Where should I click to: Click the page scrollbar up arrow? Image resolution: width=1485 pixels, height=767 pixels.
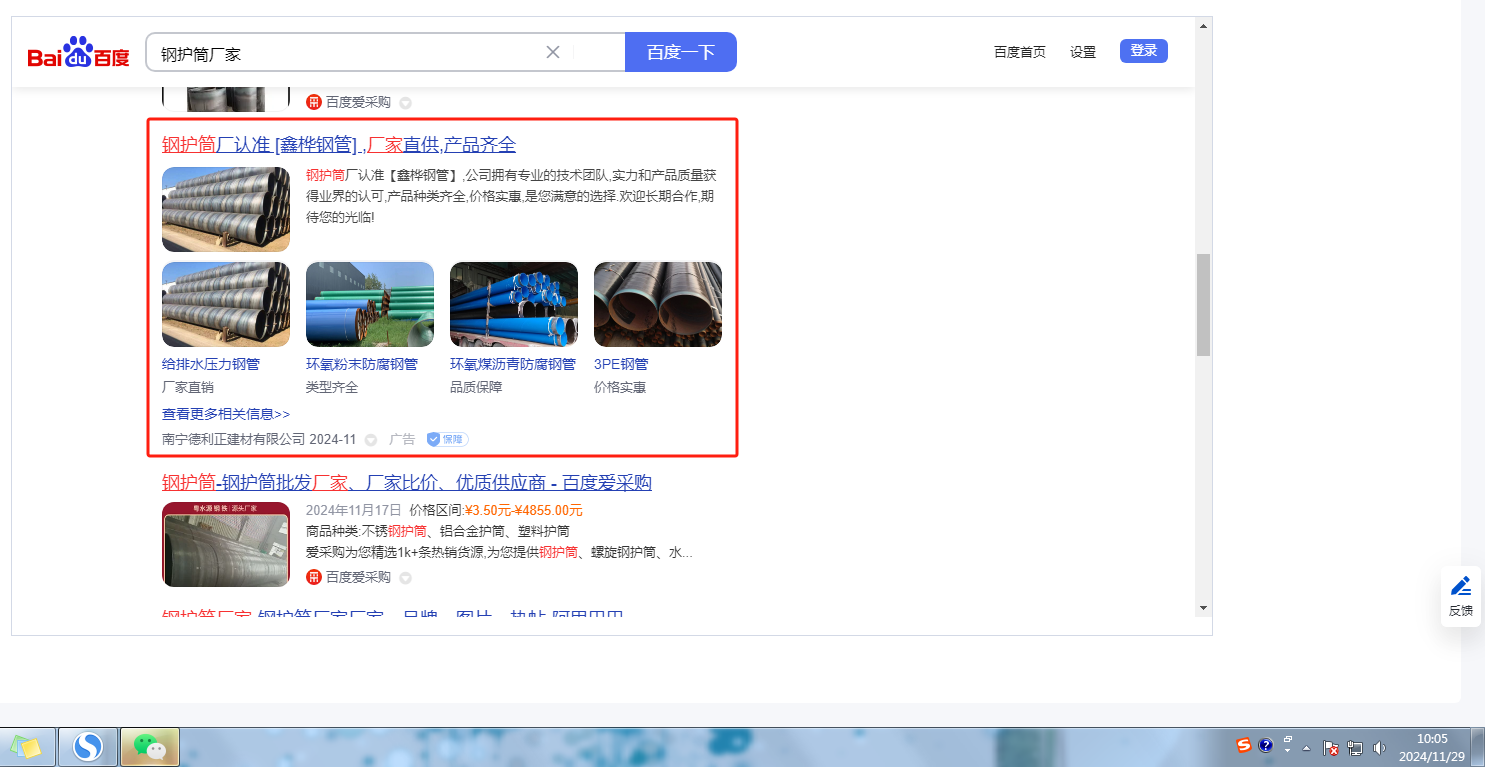(x=1204, y=25)
